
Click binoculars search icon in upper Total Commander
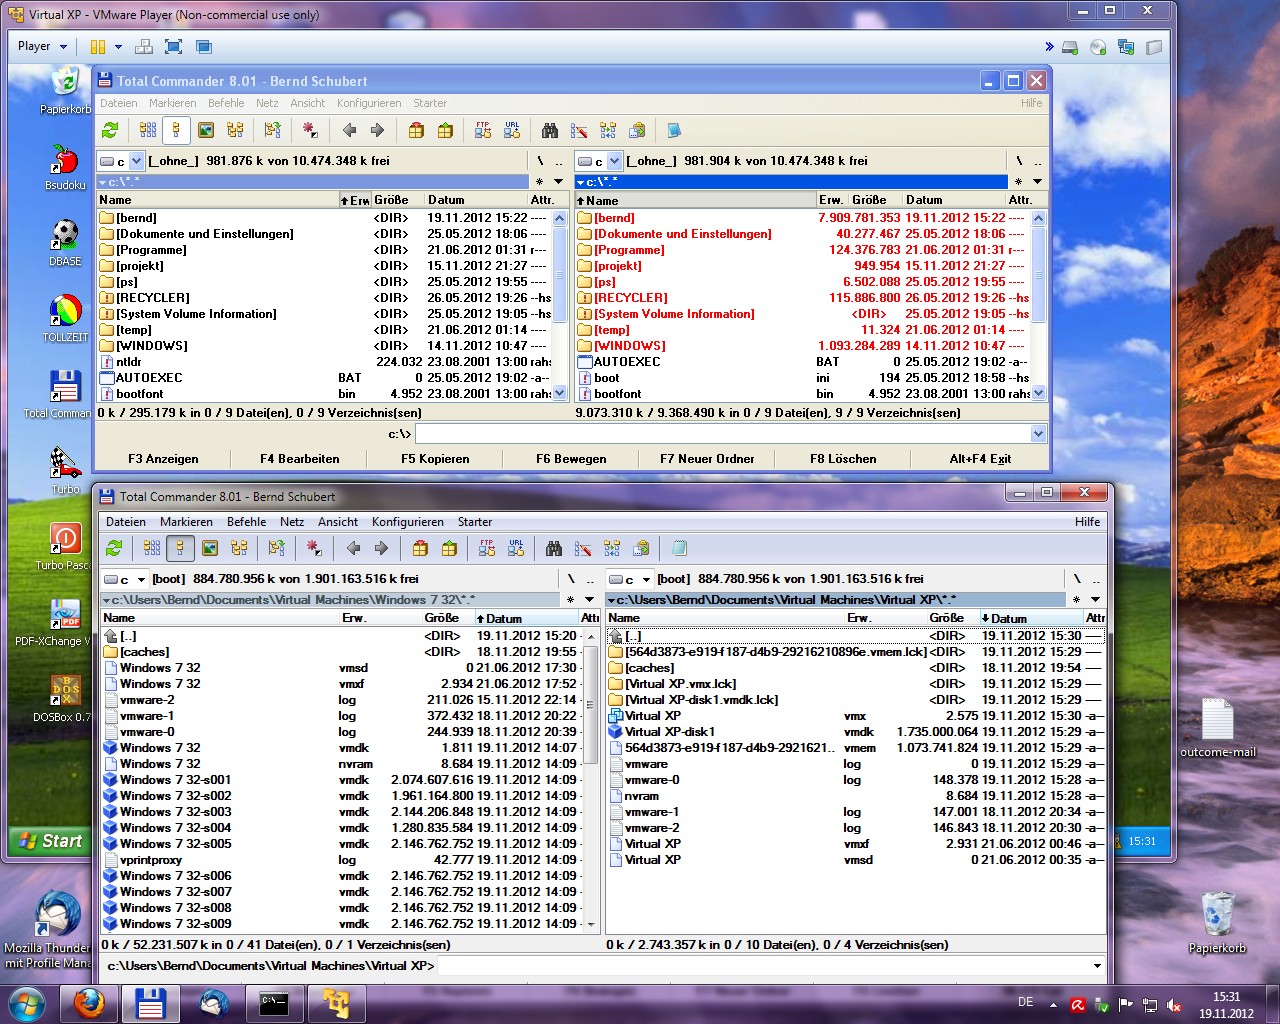(x=550, y=130)
